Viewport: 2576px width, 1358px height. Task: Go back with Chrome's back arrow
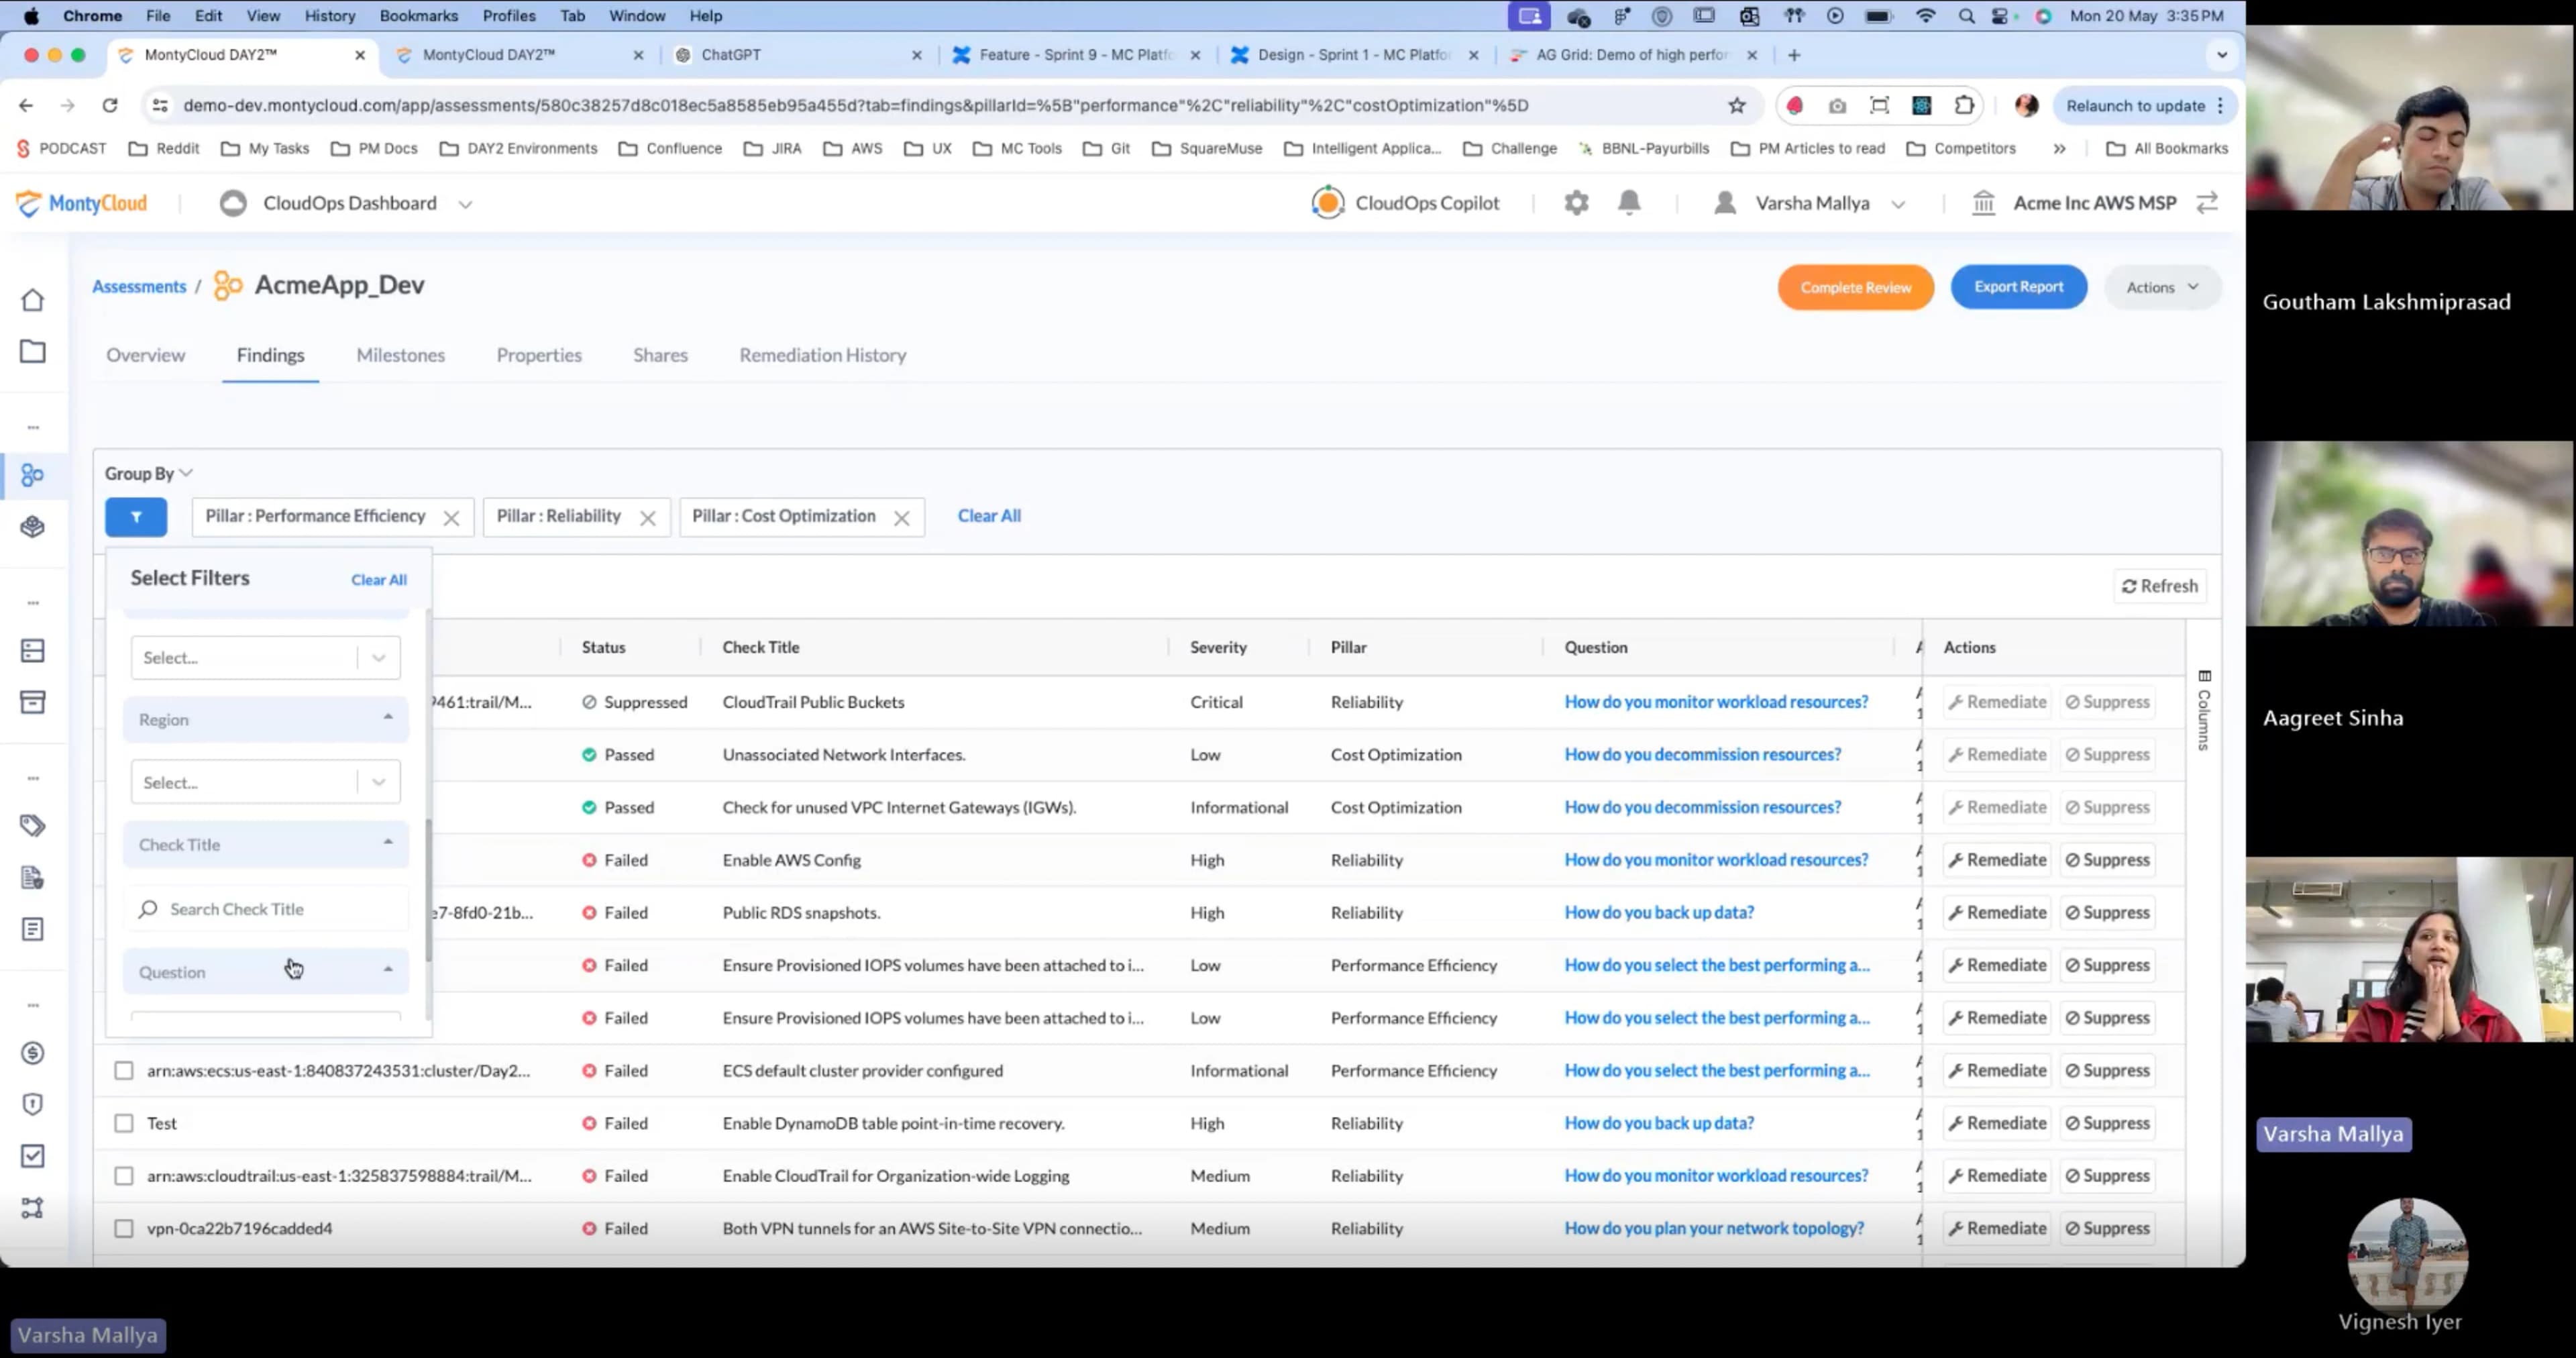pos(26,106)
